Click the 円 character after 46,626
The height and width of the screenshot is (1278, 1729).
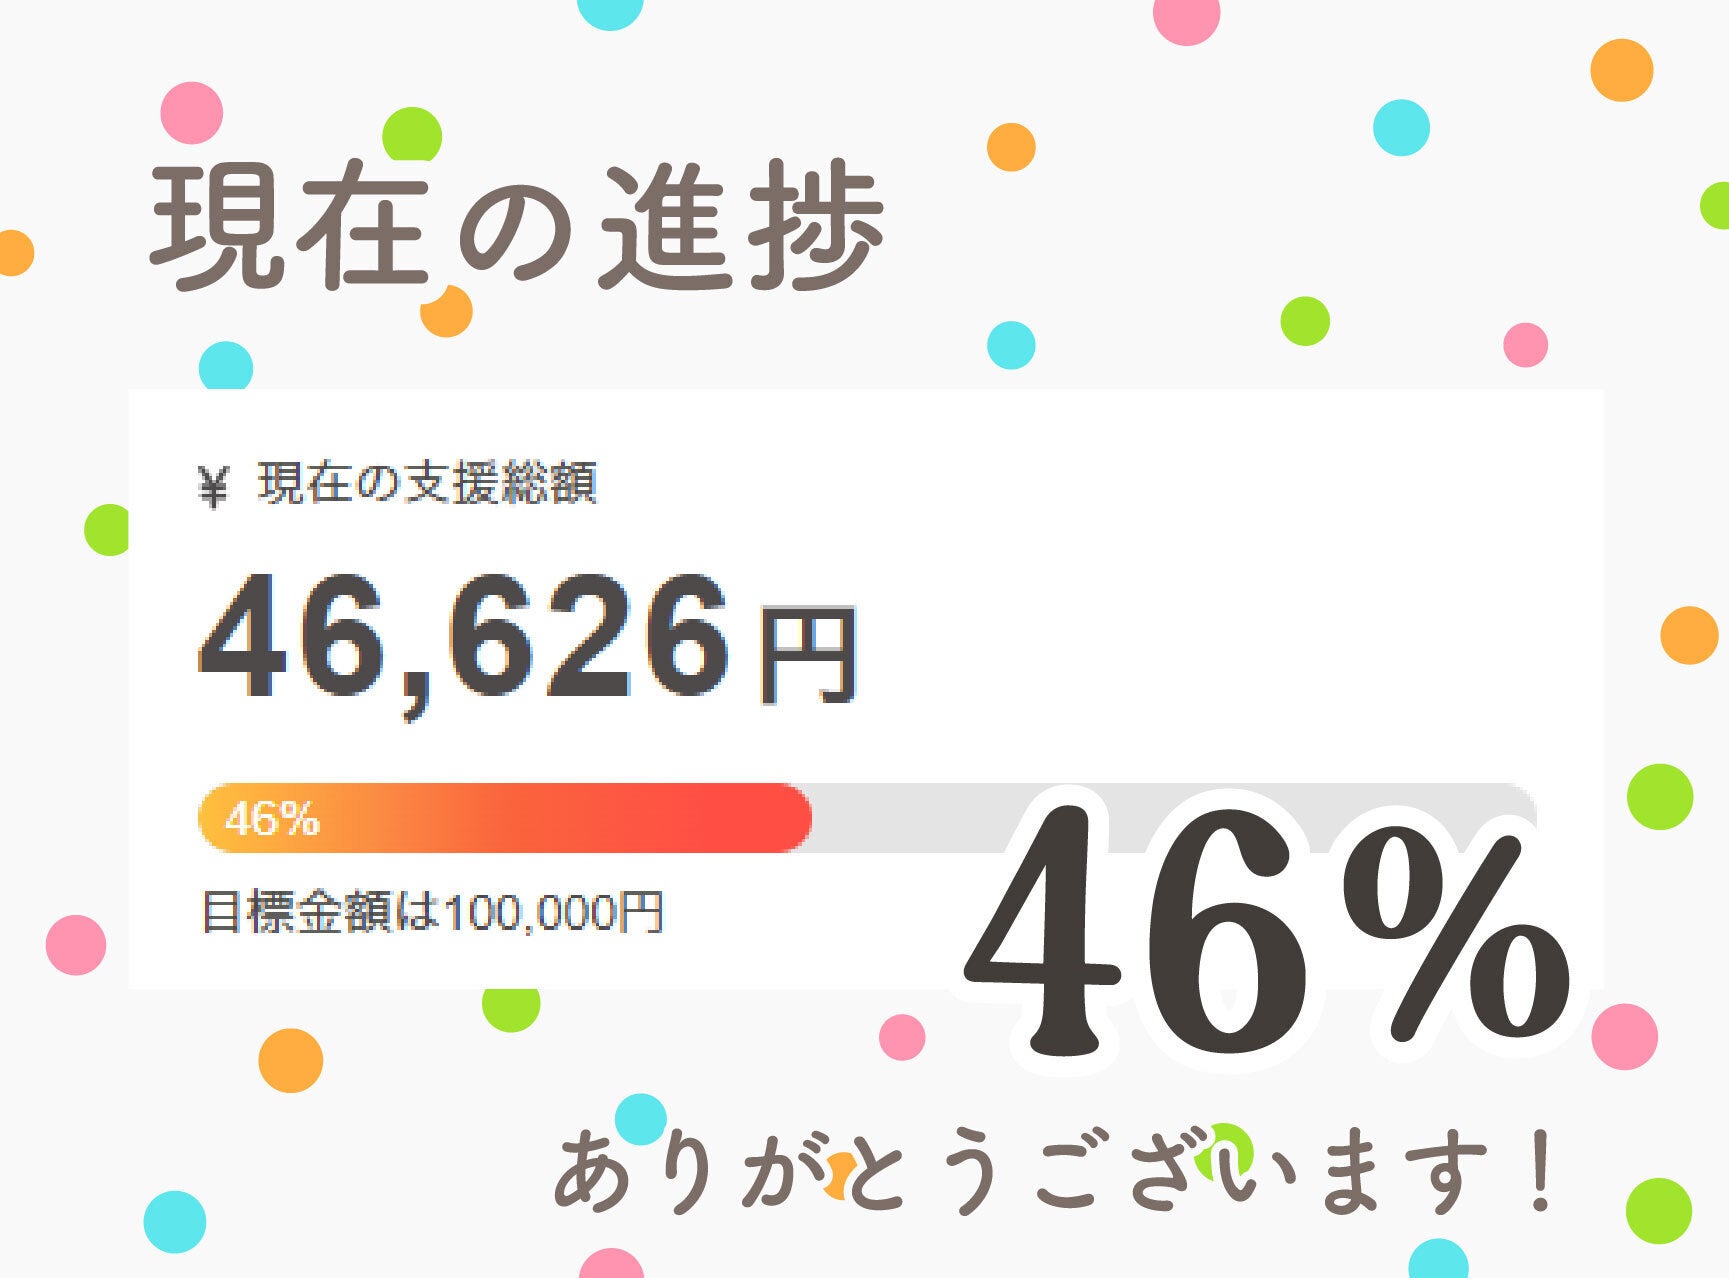point(808,654)
